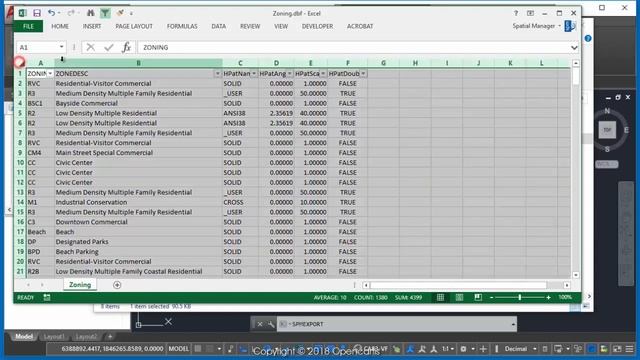This screenshot has height=360, width=640.
Task: Click the Save icon in Excel toolbar
Action: click(x=37, y=13)
